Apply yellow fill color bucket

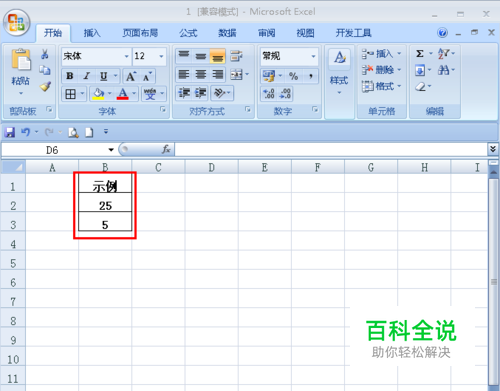(98, 94)
